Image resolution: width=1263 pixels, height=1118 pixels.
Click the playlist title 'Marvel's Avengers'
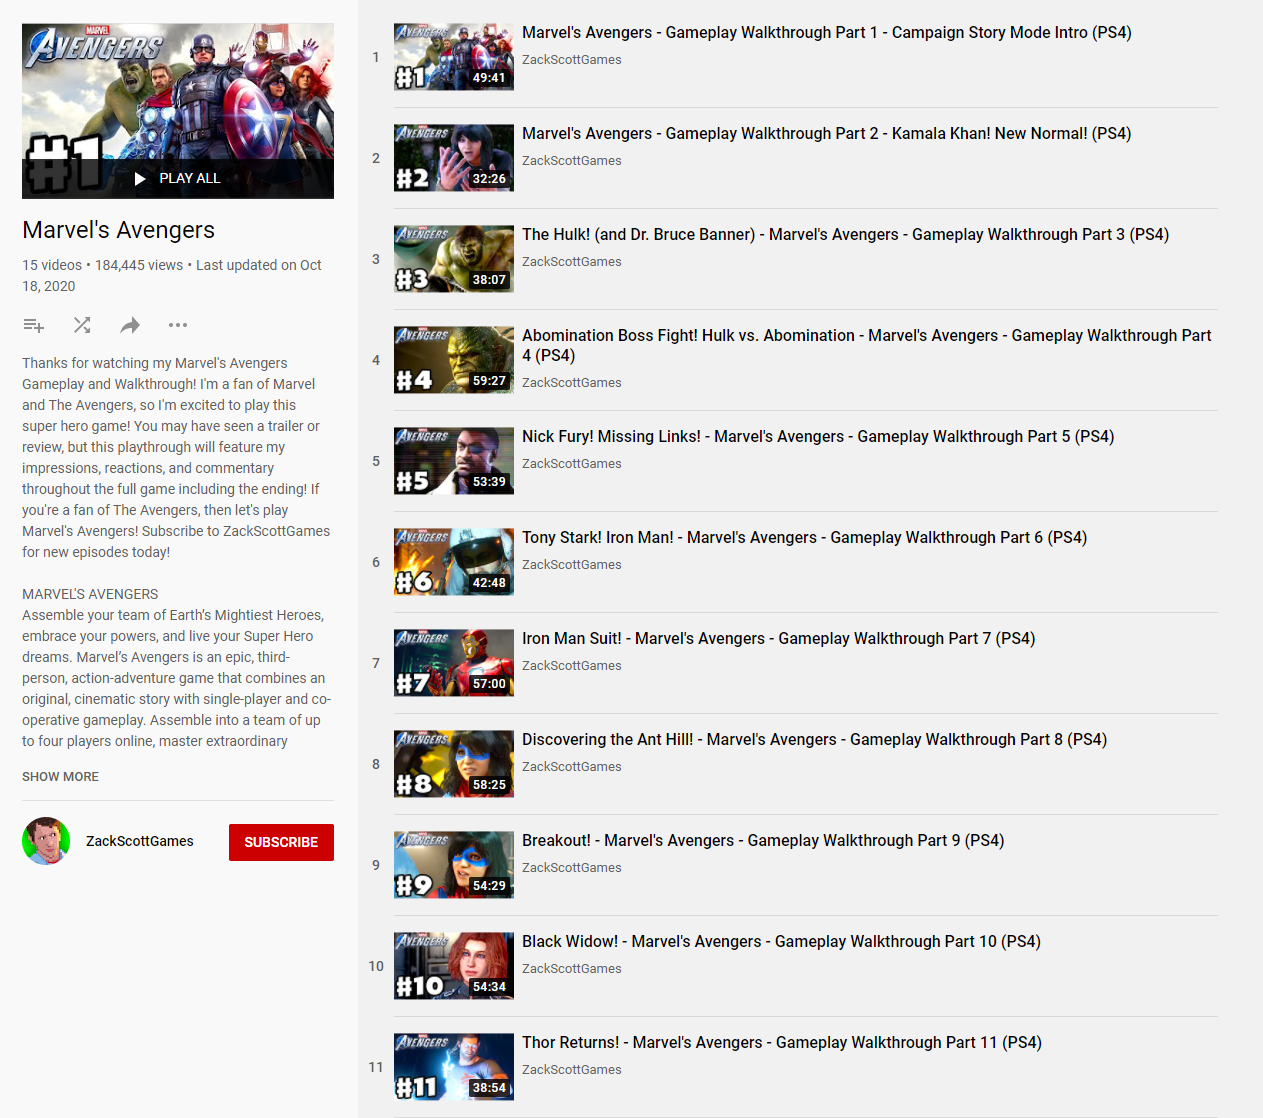(118, 230)
